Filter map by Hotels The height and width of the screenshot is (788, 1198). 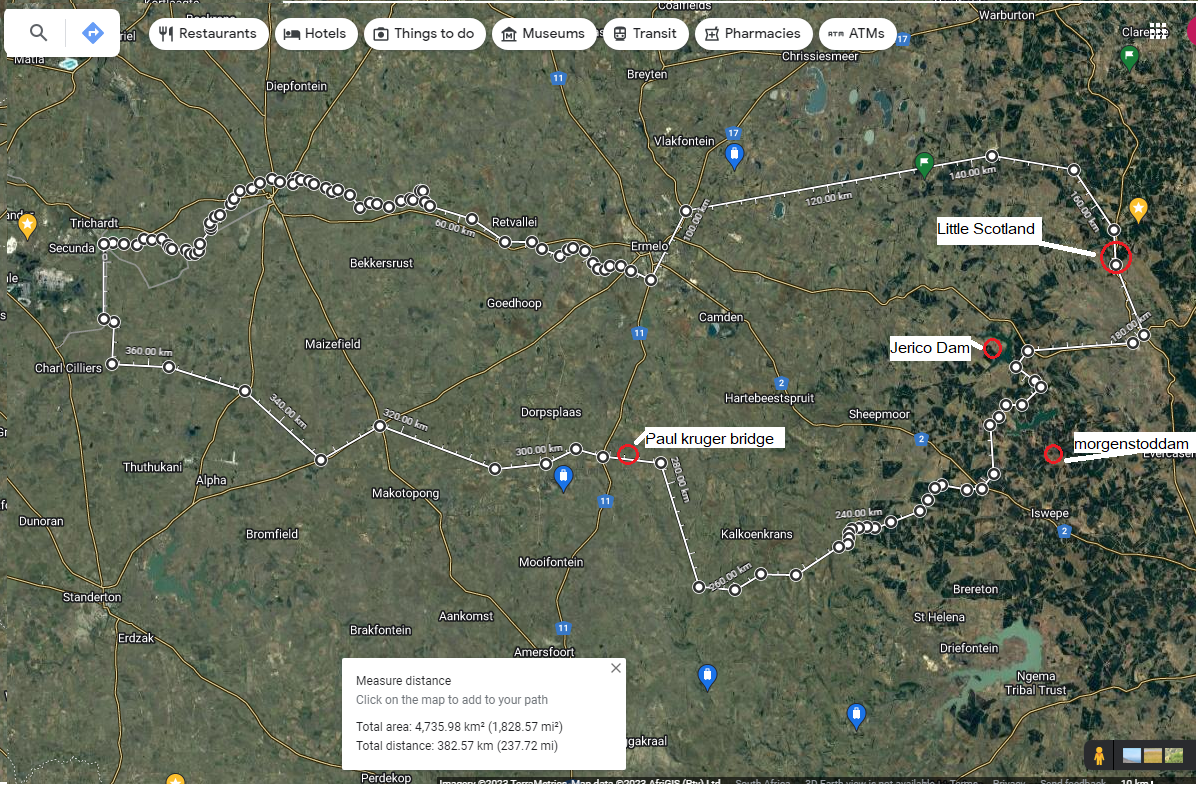(x=316, y=34)
